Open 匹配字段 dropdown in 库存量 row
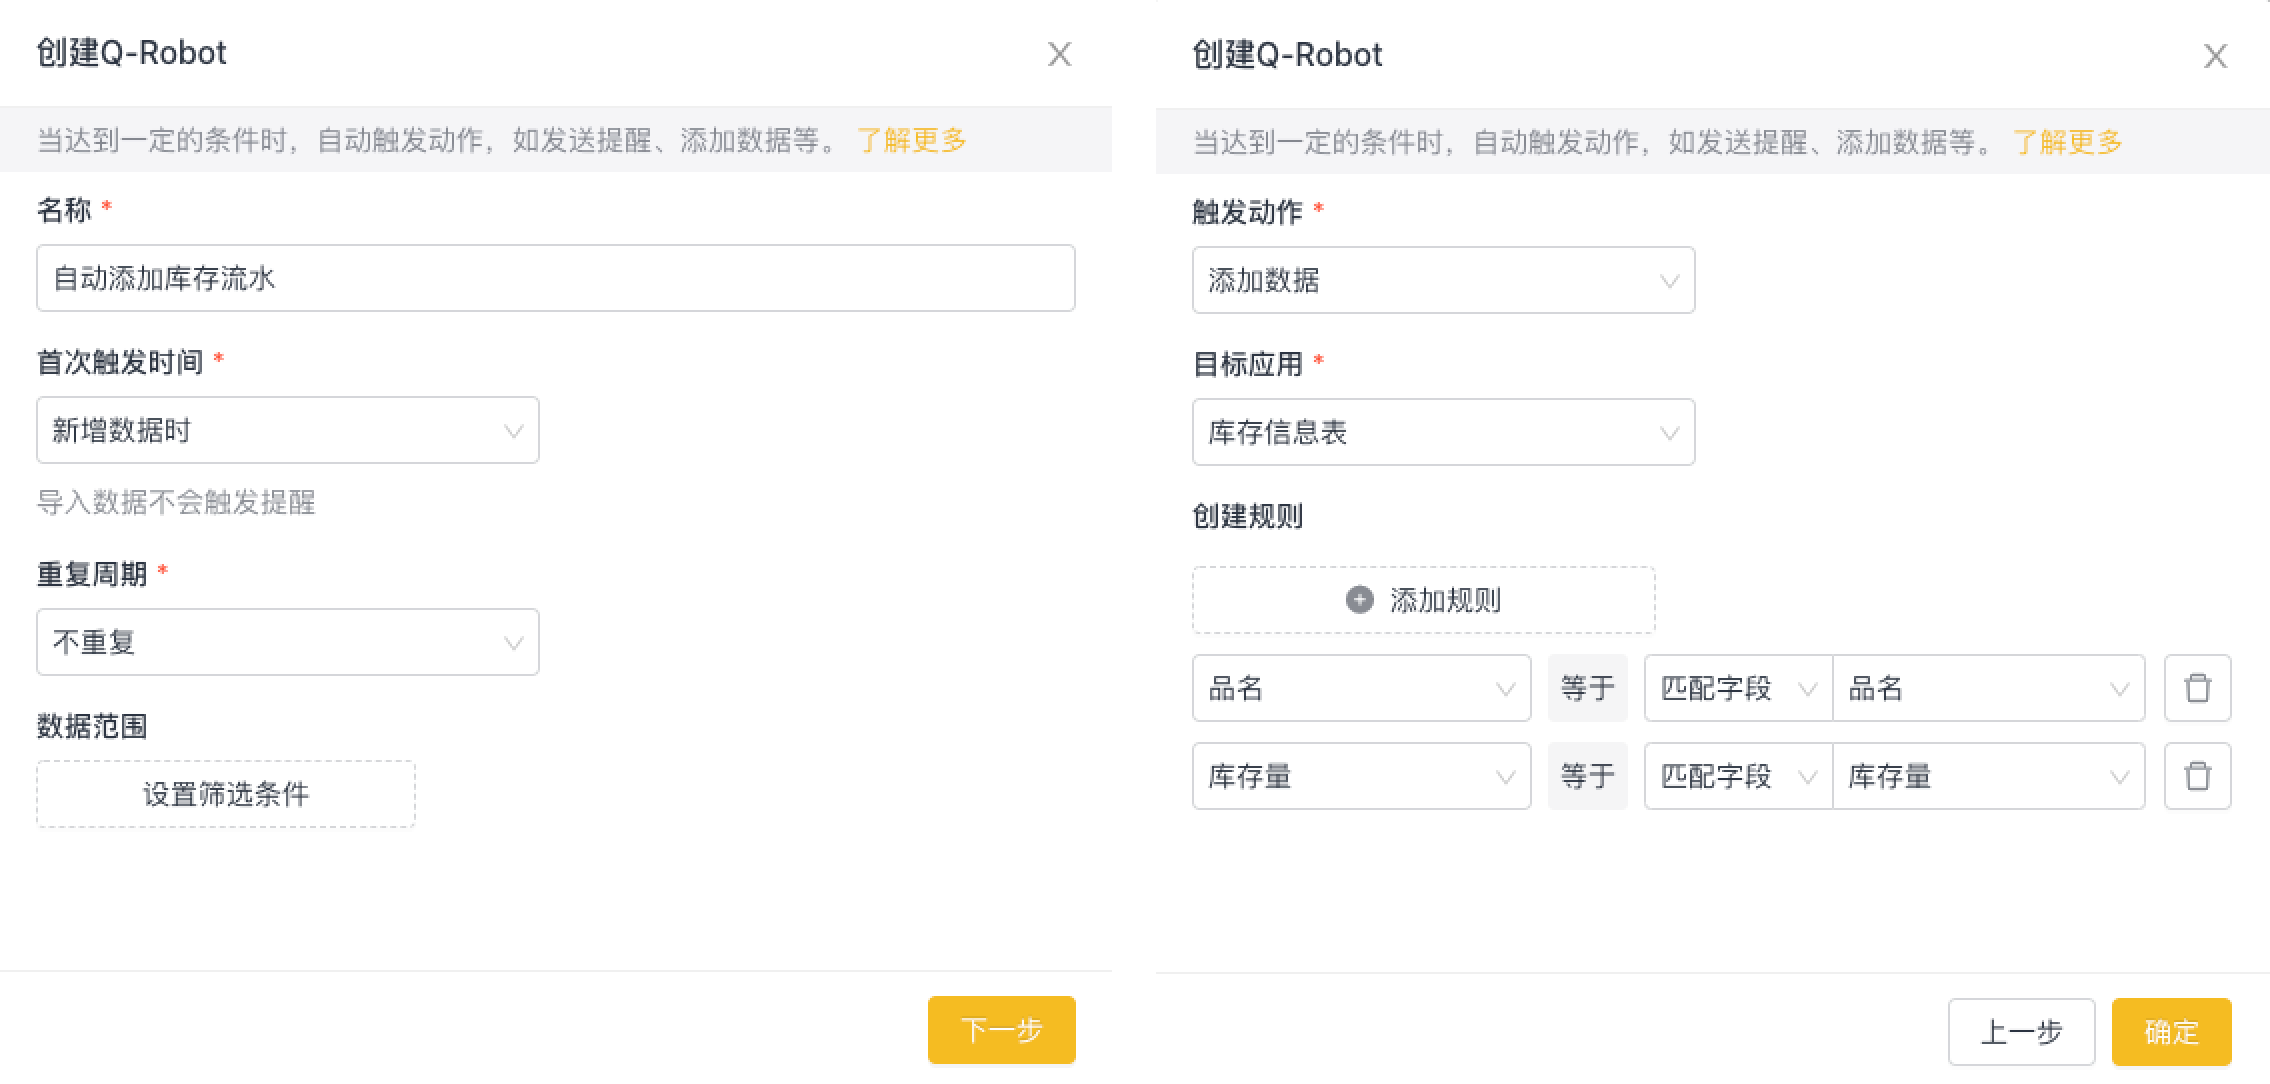 tap(1738, 776)
